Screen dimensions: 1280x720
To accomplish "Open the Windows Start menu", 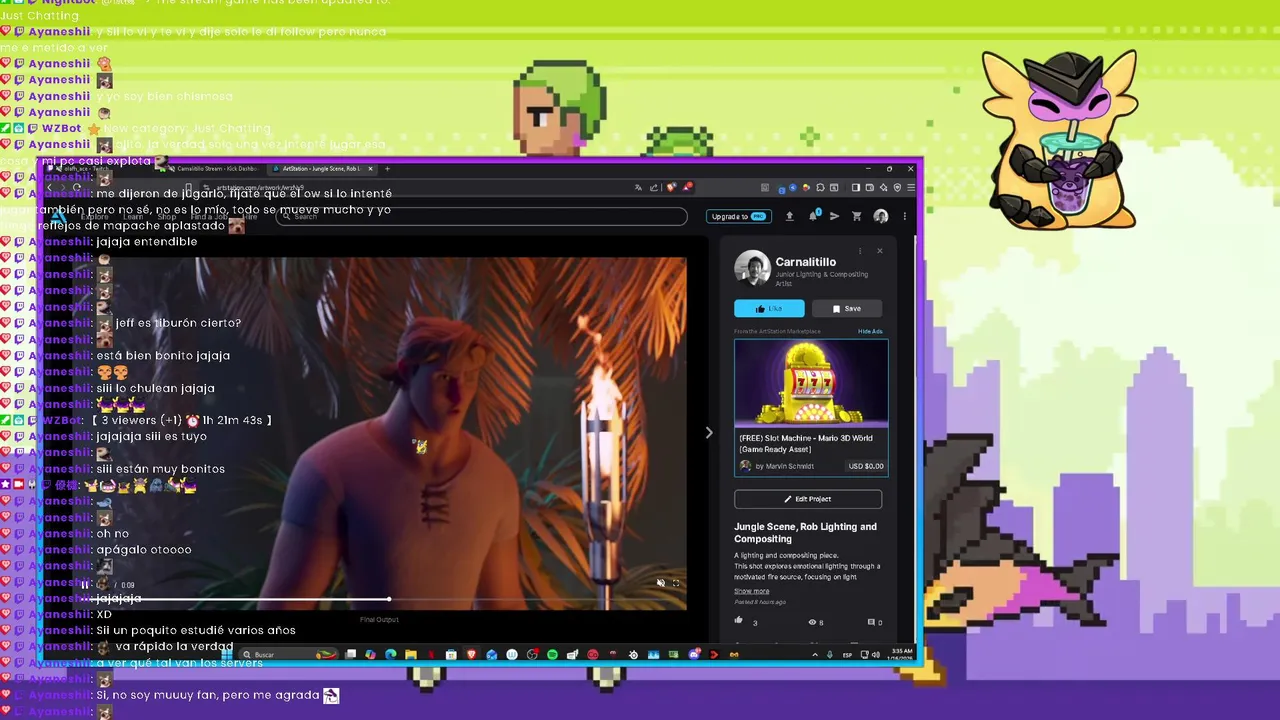I will point(228,654).
